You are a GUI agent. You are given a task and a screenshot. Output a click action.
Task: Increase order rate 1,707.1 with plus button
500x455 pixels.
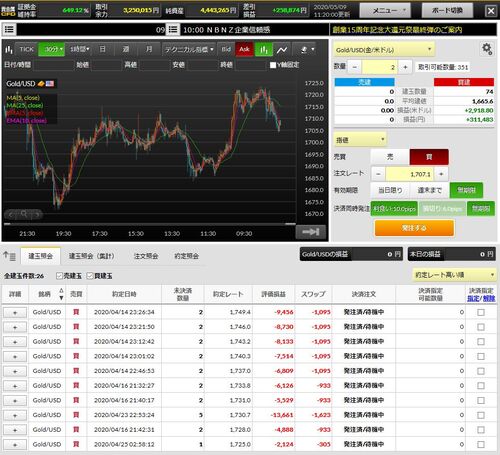[441, 174]
